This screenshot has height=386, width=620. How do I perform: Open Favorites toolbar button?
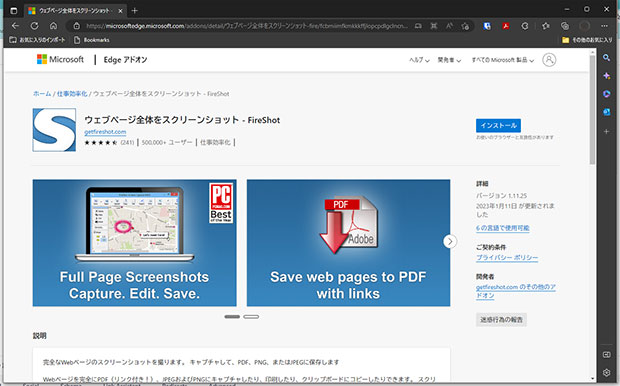coord(546,26)
